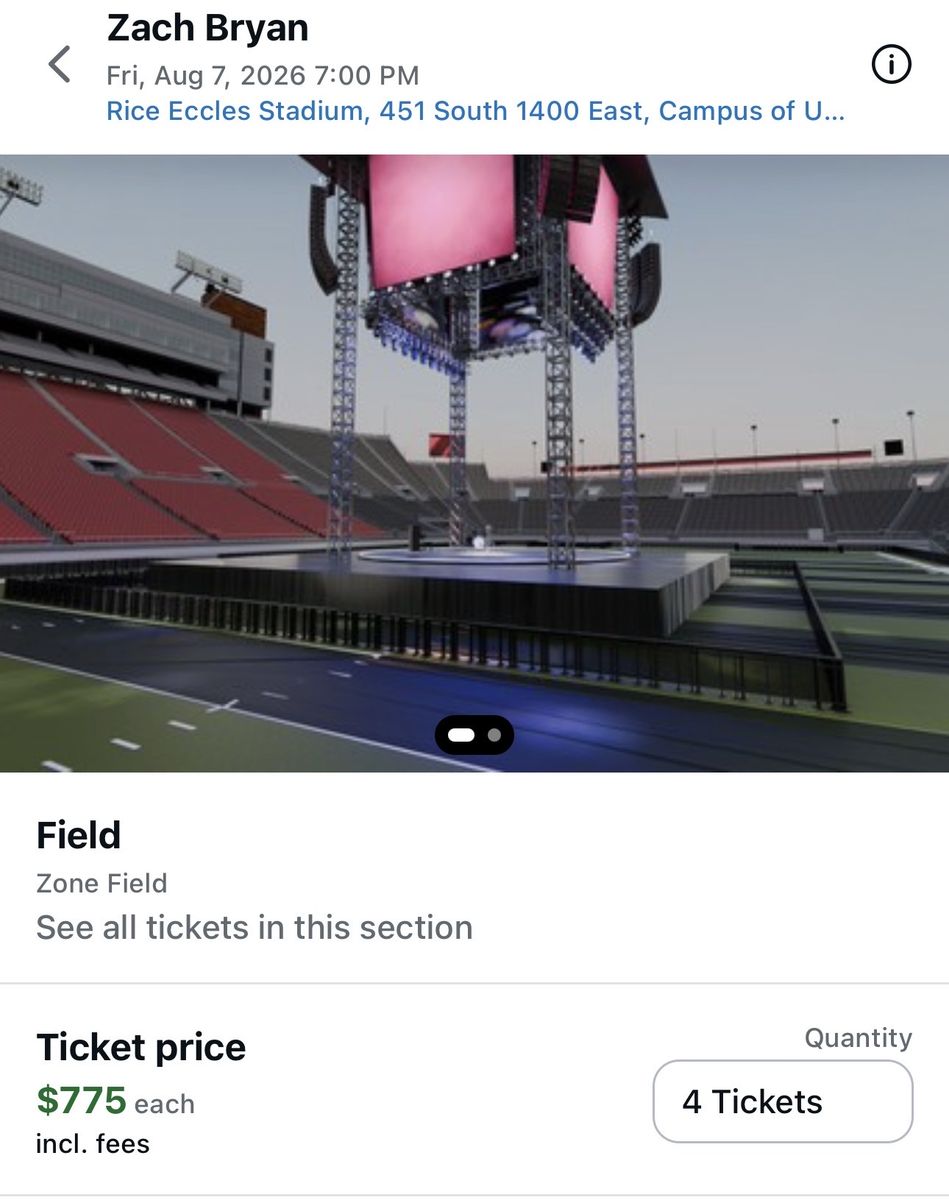
Task: Tap the green $775 price
Action: pyautogui.click(x=81, y=1100)
